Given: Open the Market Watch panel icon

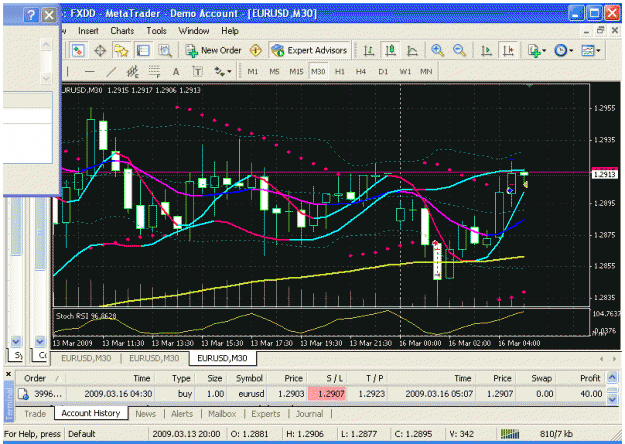Looking at the screenshot, I should pos(78,51).
